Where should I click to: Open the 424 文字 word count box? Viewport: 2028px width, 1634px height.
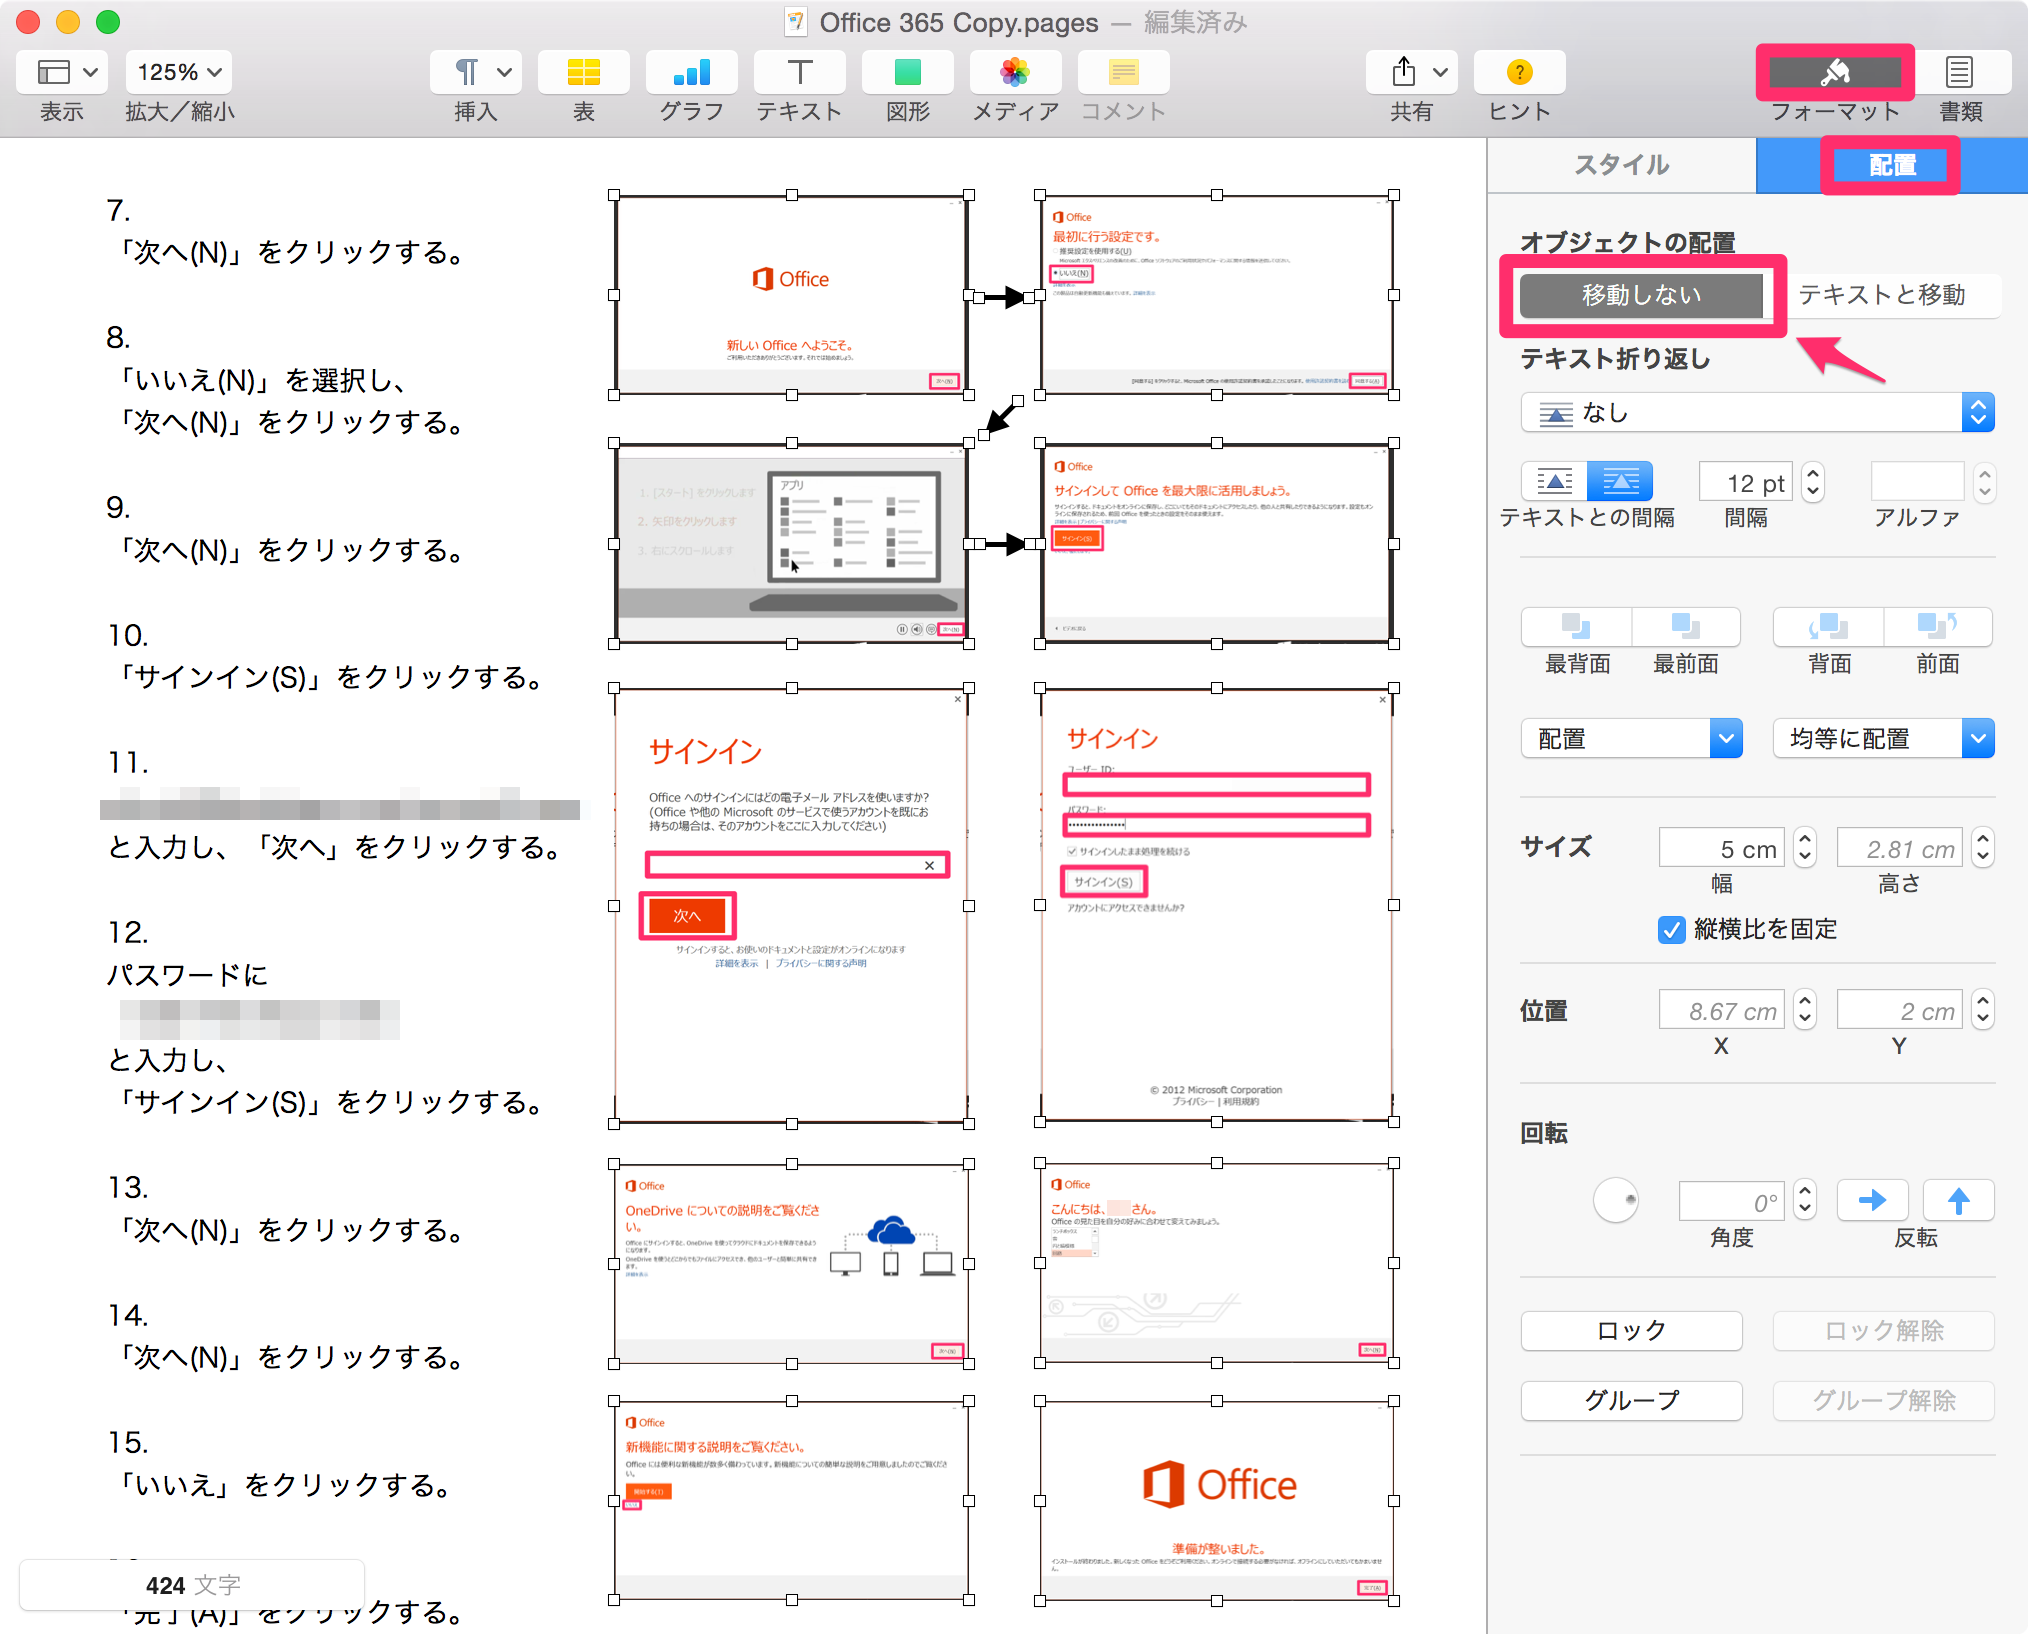point(192,1585)
